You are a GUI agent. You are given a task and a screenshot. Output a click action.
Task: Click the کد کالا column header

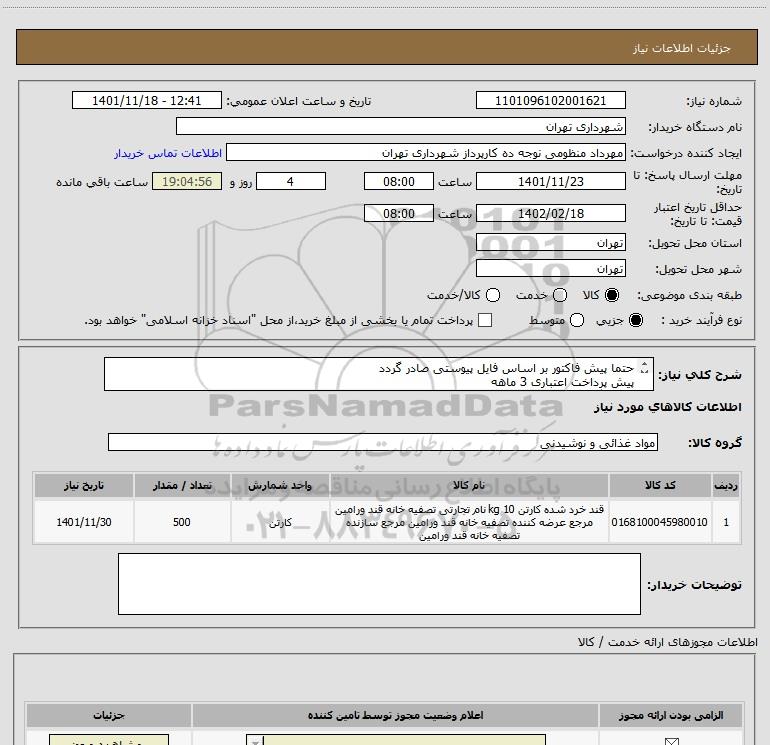pyautogui.click(x=660, y=485)
